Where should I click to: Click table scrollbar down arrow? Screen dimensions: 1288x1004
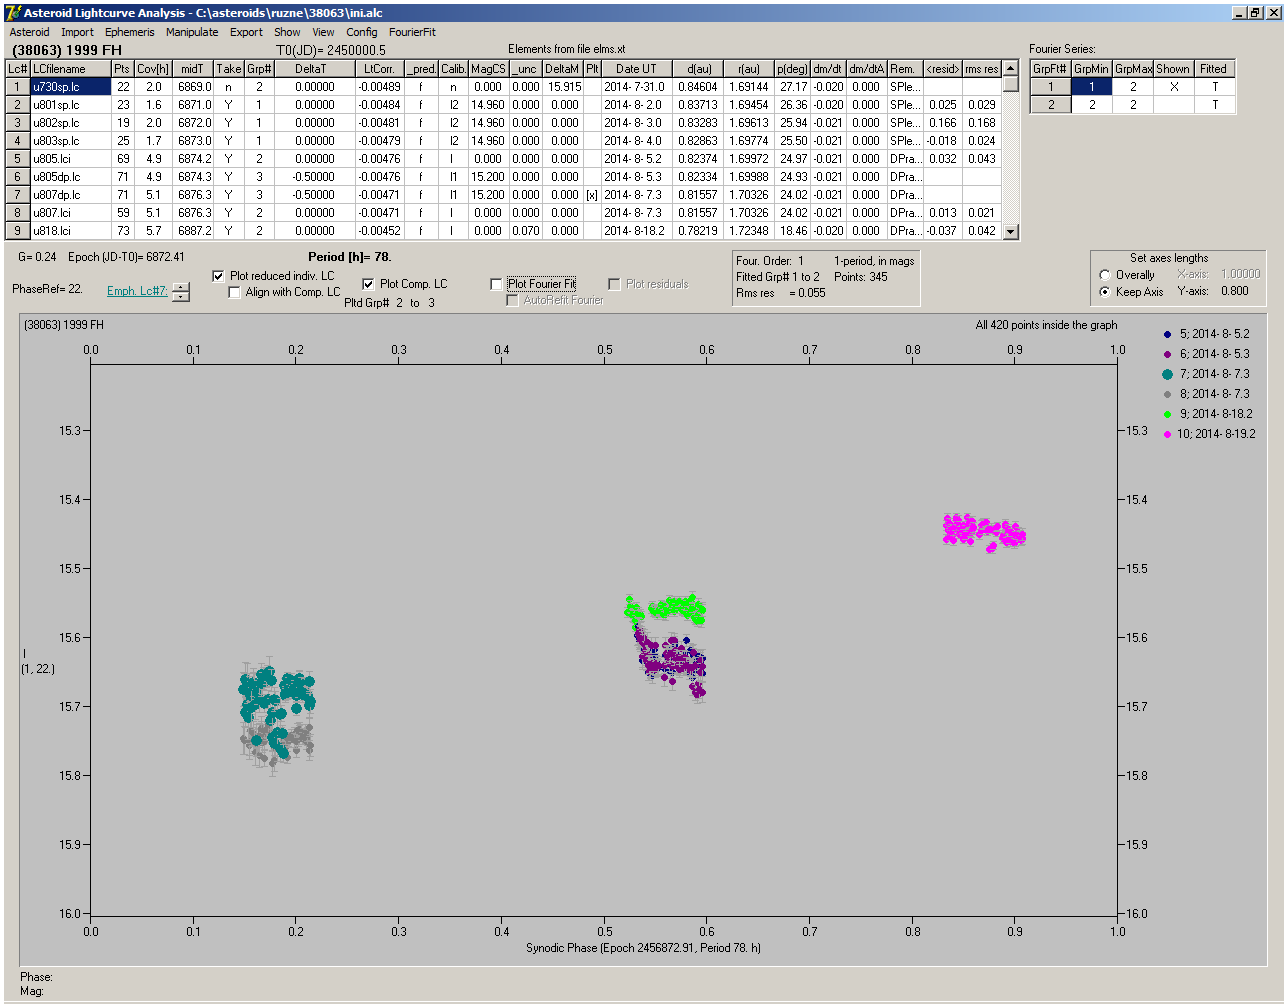point(1011,232)
